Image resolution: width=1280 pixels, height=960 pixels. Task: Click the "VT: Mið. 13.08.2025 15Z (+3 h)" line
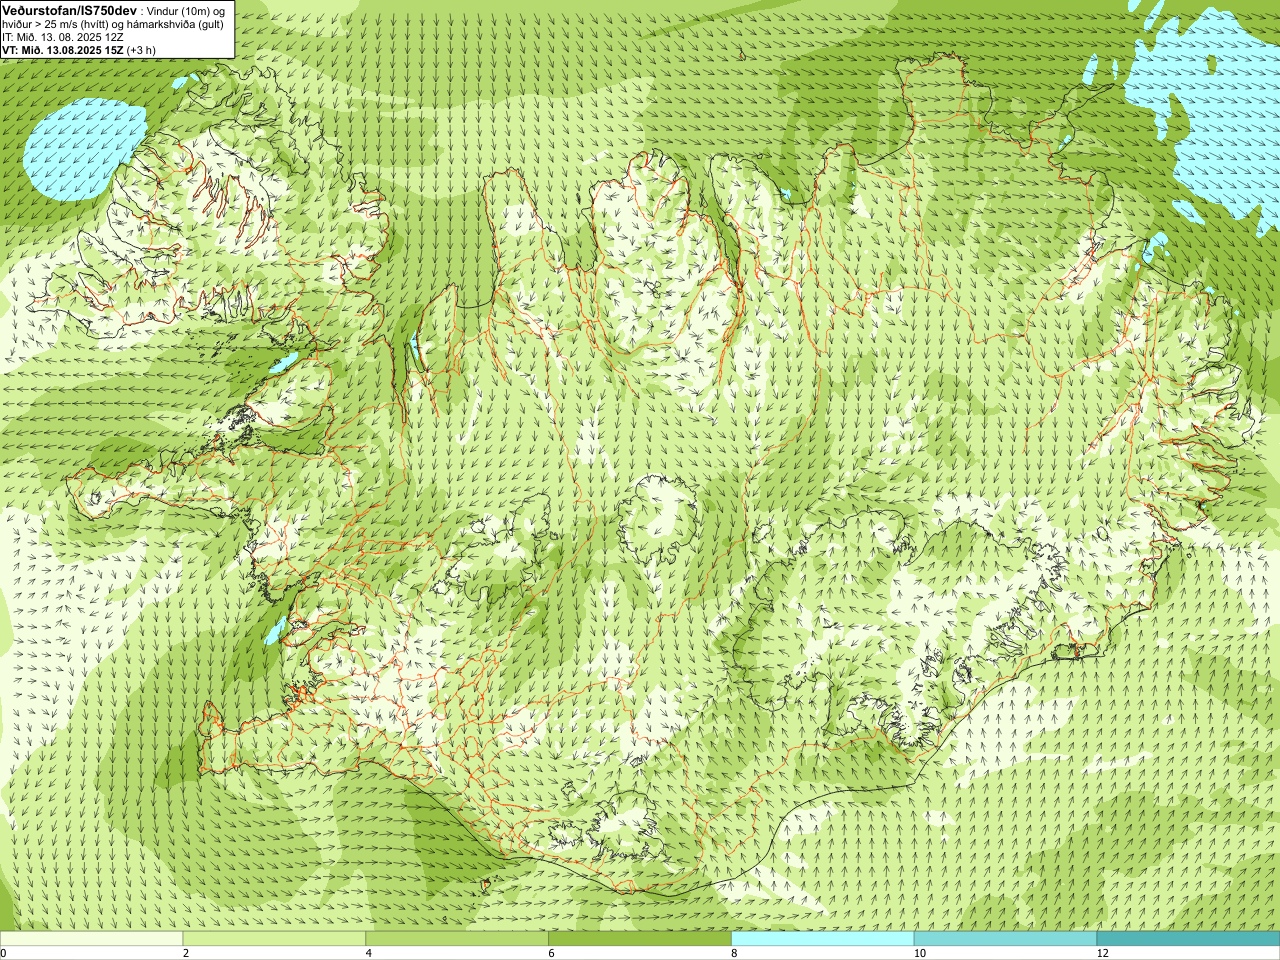click(79, 50)
